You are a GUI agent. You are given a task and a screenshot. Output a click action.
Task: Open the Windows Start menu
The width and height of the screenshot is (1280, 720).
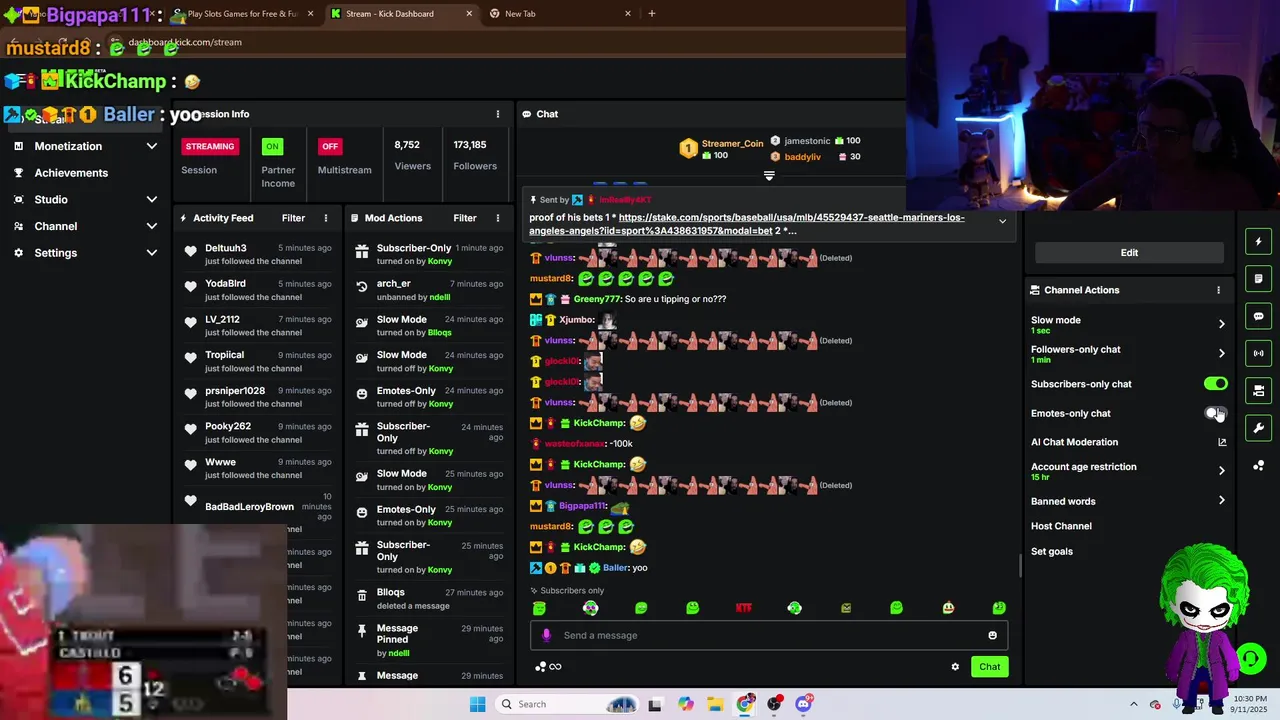(x=478, y=704)
